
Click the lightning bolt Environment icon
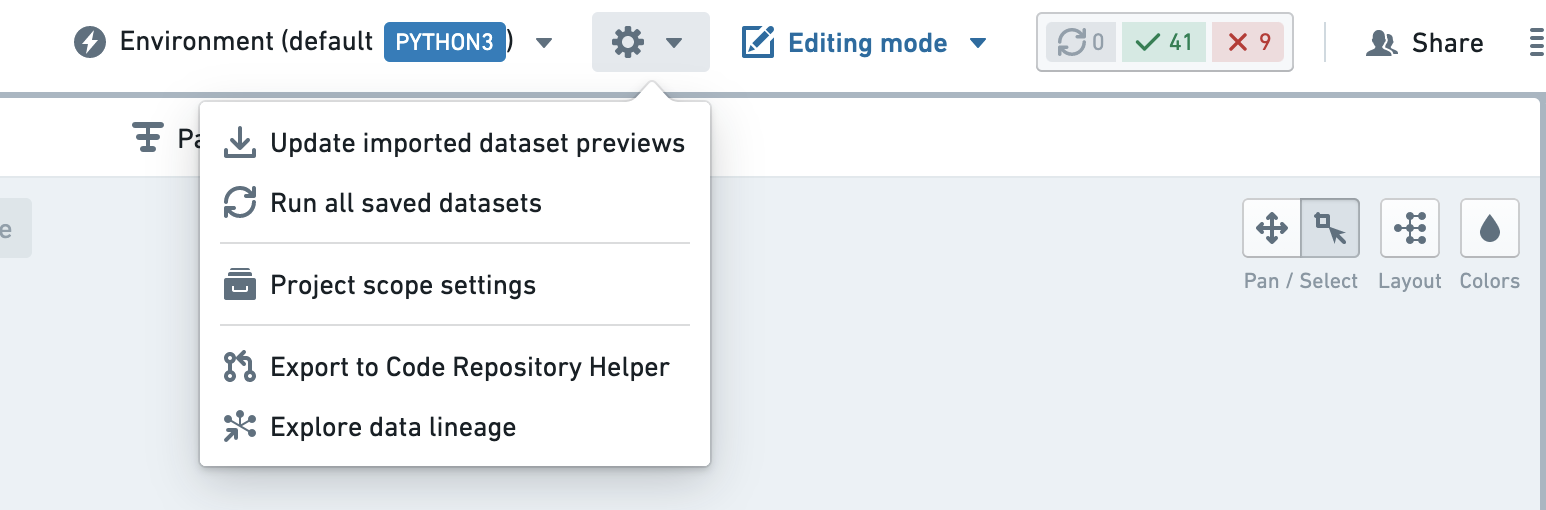pos(90,43)
